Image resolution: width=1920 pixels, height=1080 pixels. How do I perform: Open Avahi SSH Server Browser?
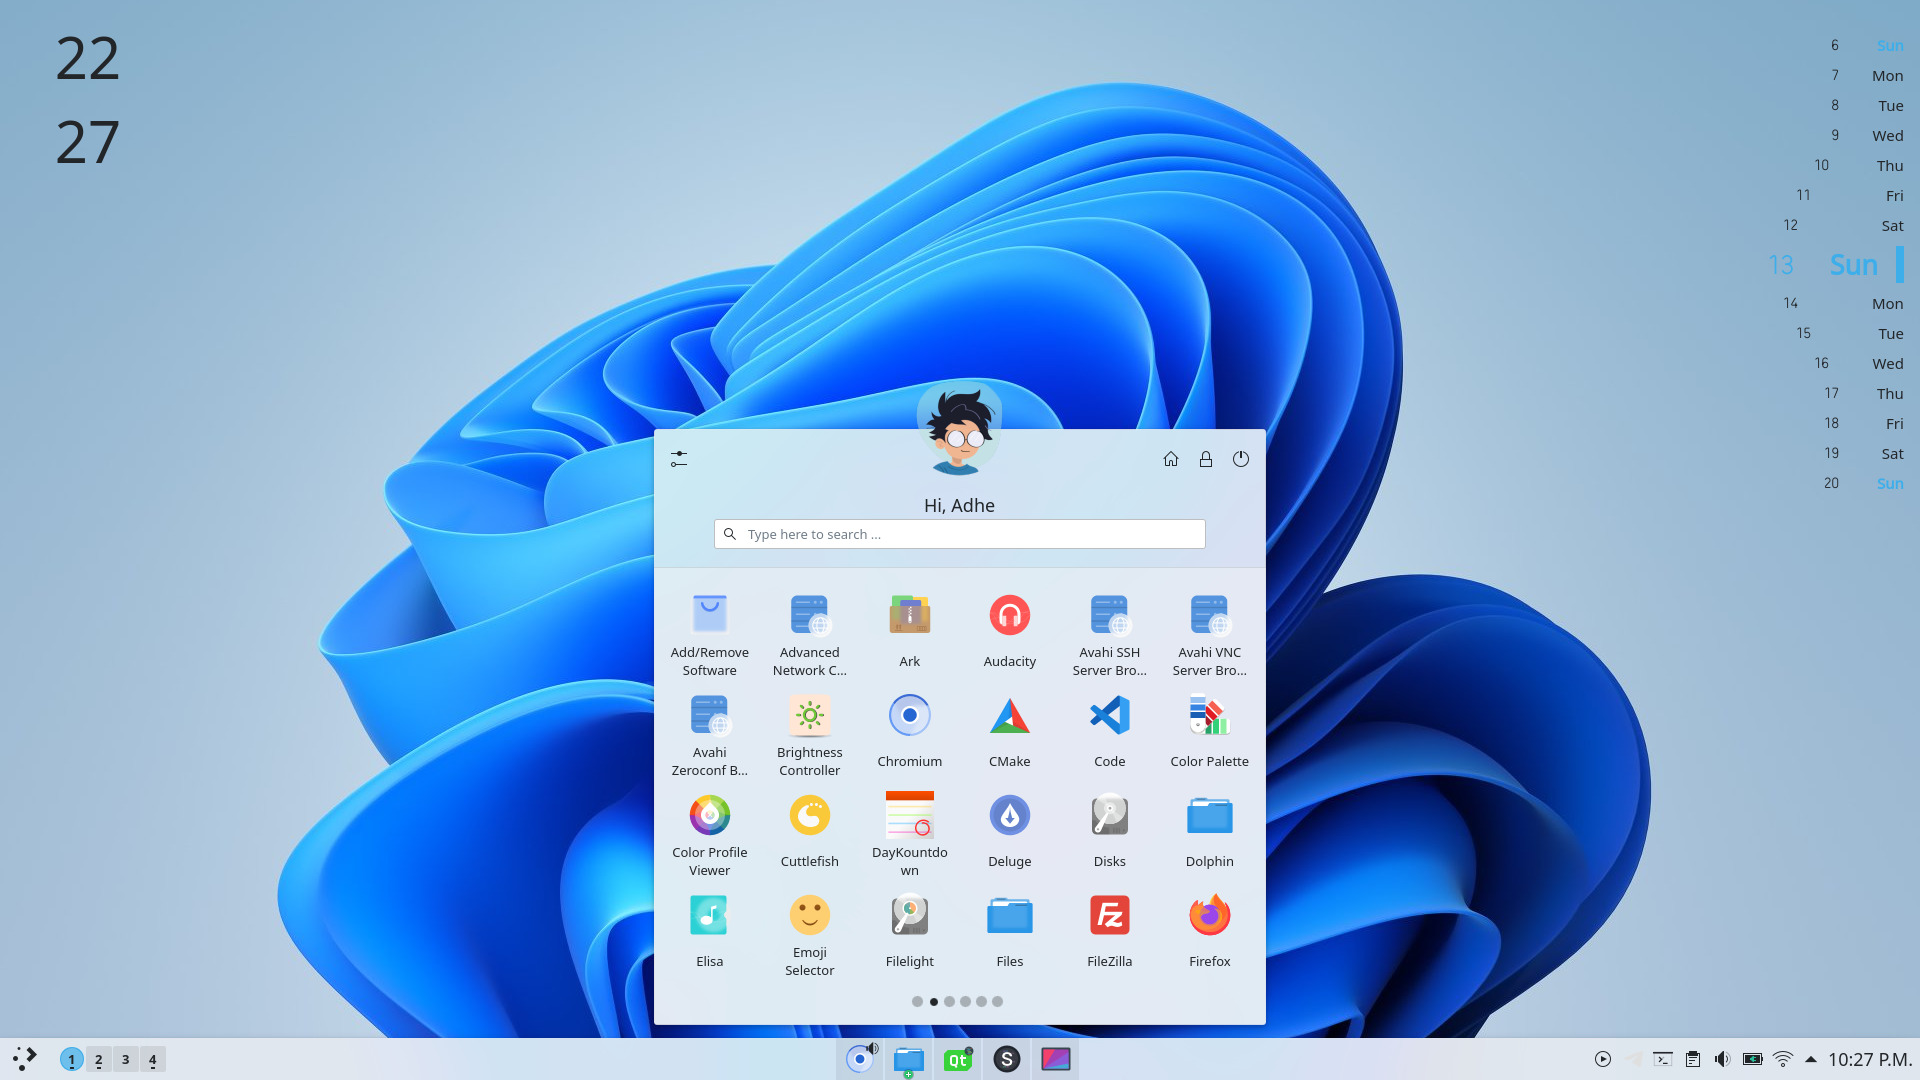tap(1109, 634)
